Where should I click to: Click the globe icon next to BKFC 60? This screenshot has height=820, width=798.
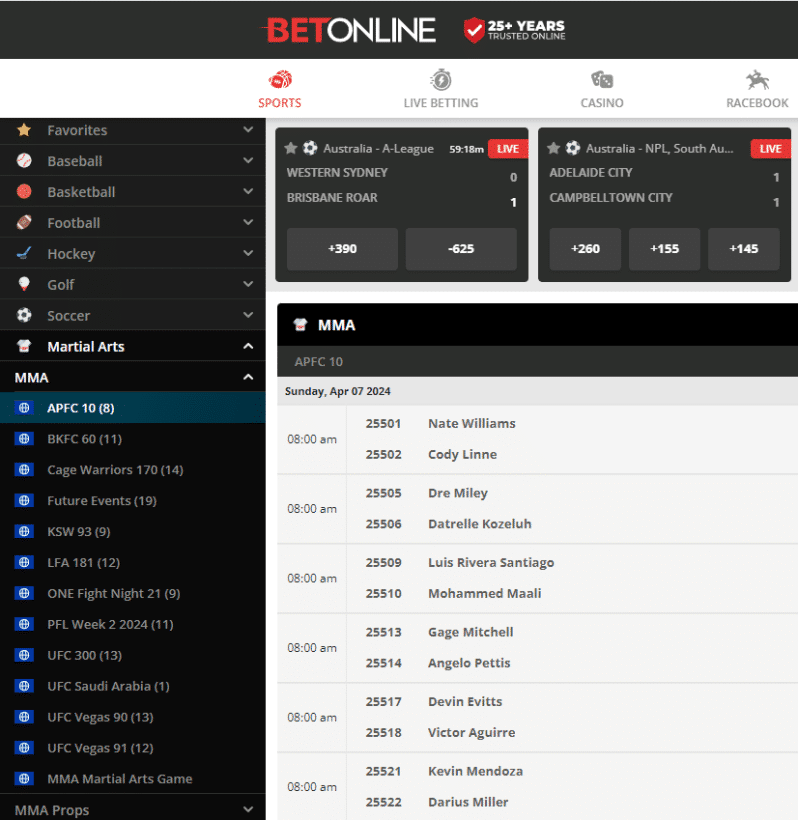24,439
